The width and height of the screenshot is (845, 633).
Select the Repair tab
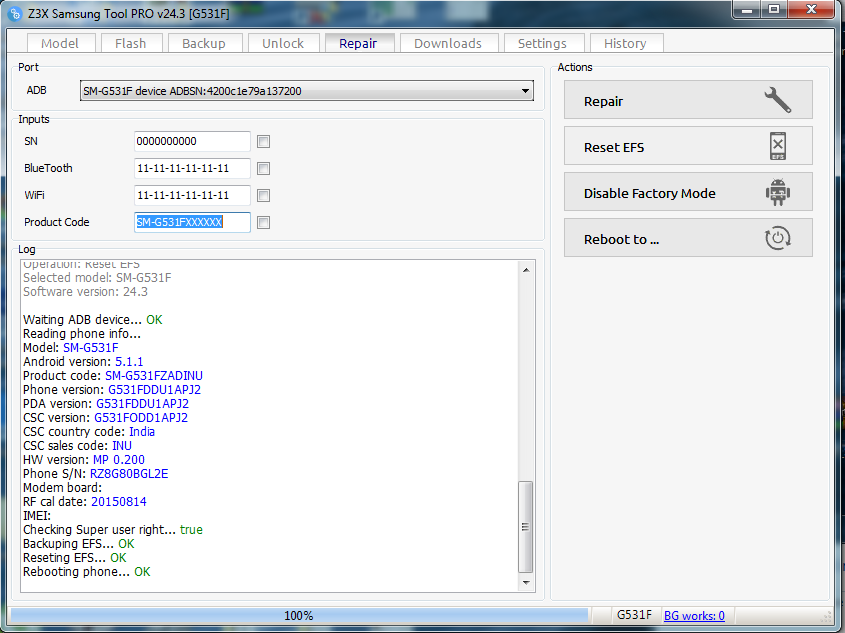point(358,43)
